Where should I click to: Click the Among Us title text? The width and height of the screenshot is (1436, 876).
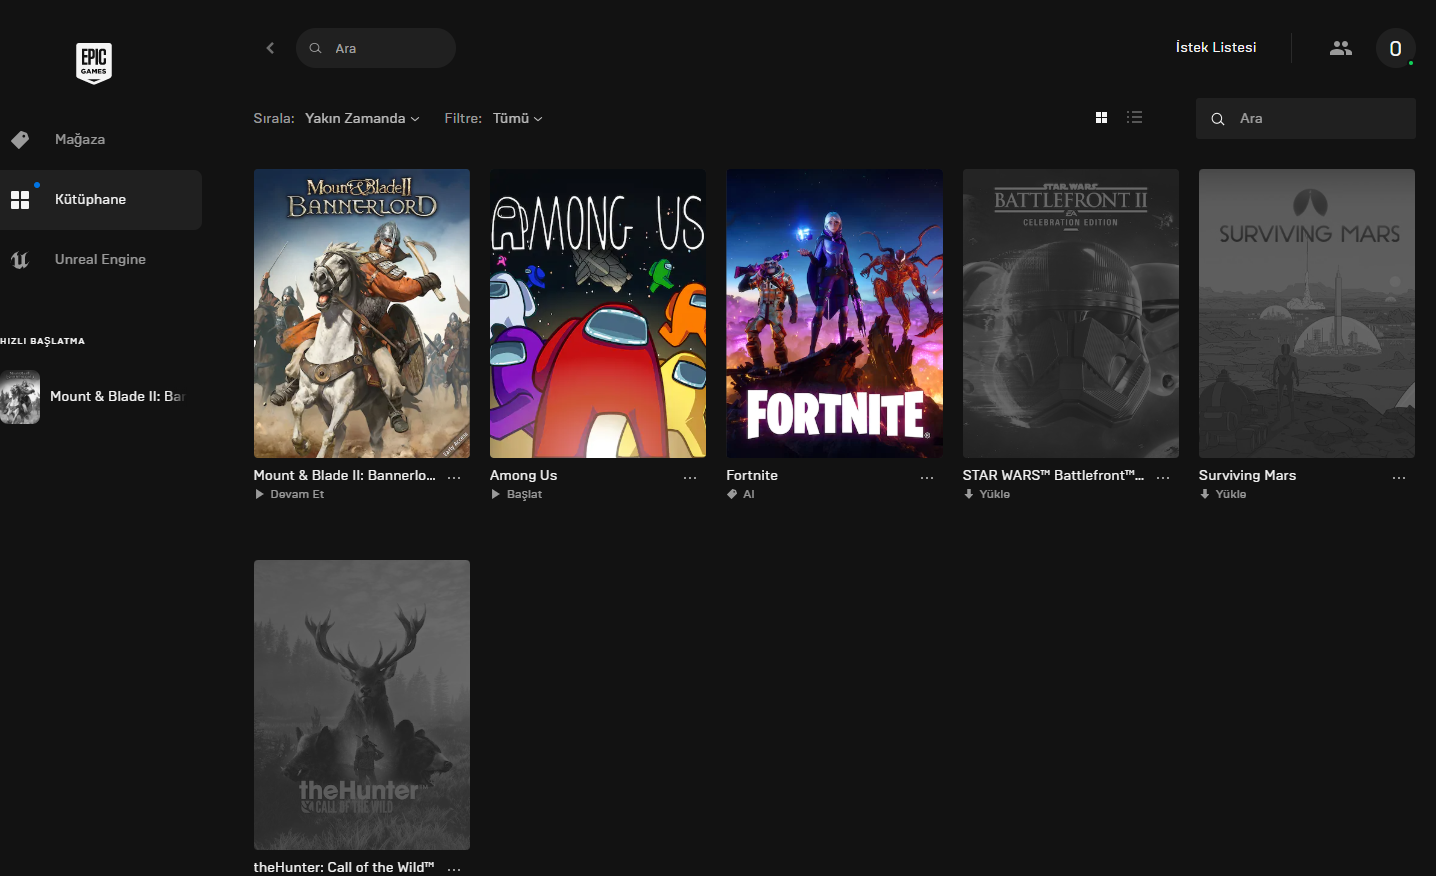pyautogui.click(x=524, y=475)
